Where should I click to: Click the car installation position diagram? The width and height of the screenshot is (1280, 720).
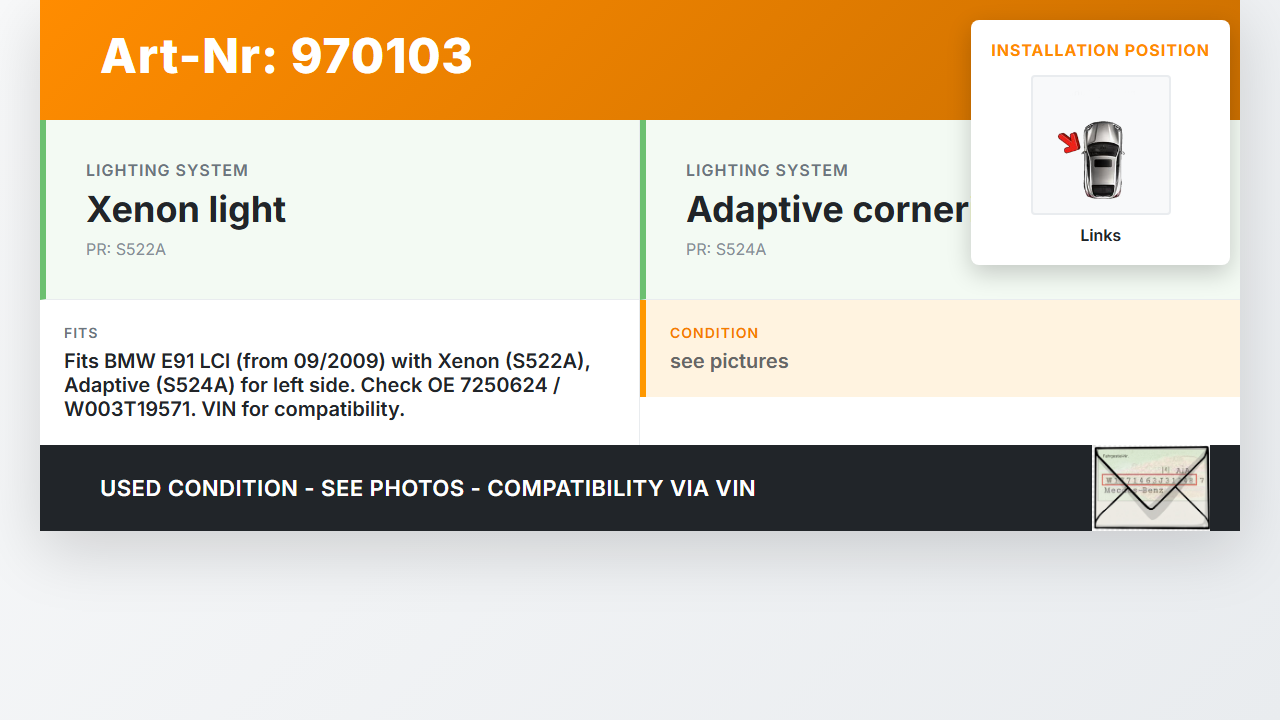1100,145
